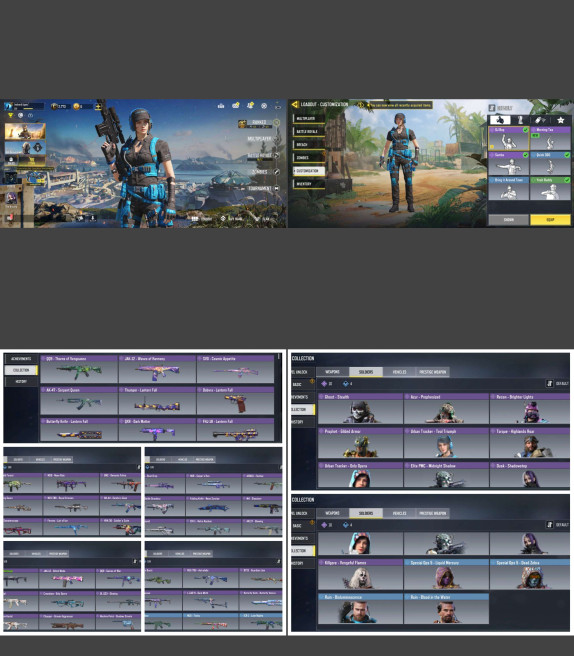Select the Bring It Around Town emote
This screenshot has width=574, height=656.
pos(509,188)
